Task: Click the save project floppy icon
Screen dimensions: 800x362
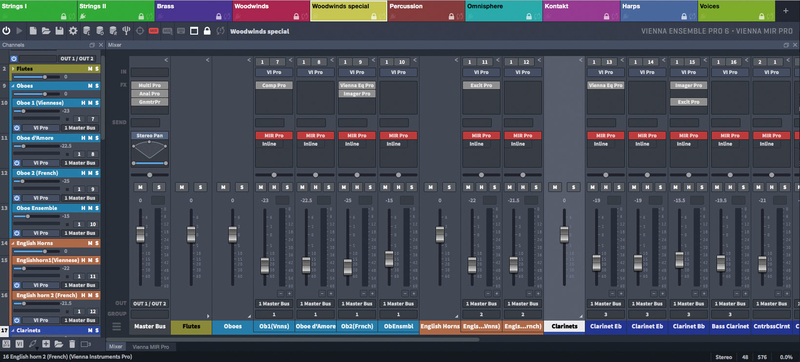Action: [60, 31]
